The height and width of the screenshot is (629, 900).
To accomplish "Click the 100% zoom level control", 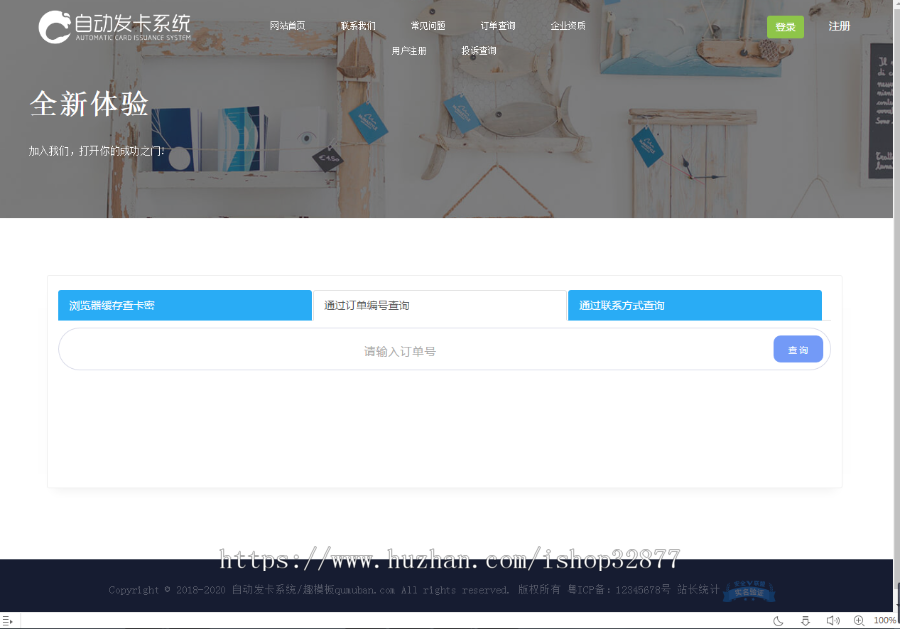I will [884, 620].
